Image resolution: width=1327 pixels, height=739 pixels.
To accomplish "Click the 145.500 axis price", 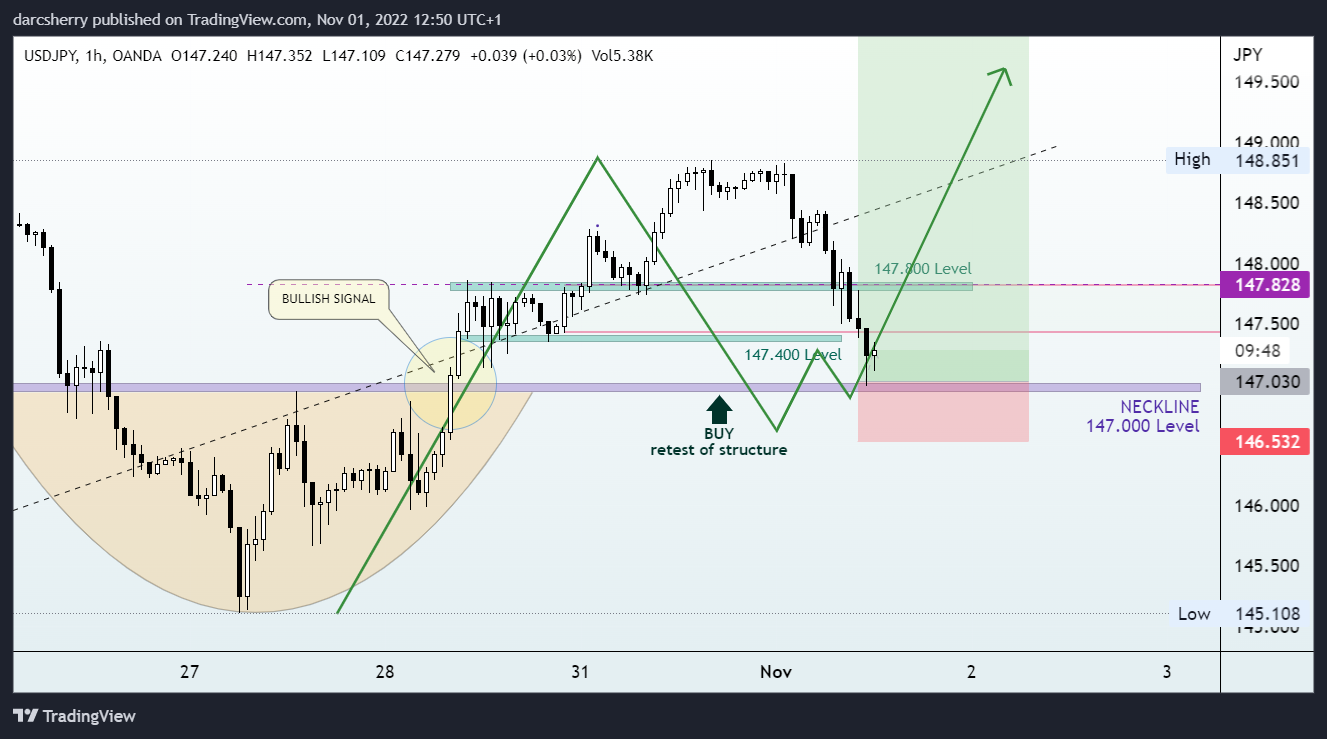I will click(x=1268, y=566).
